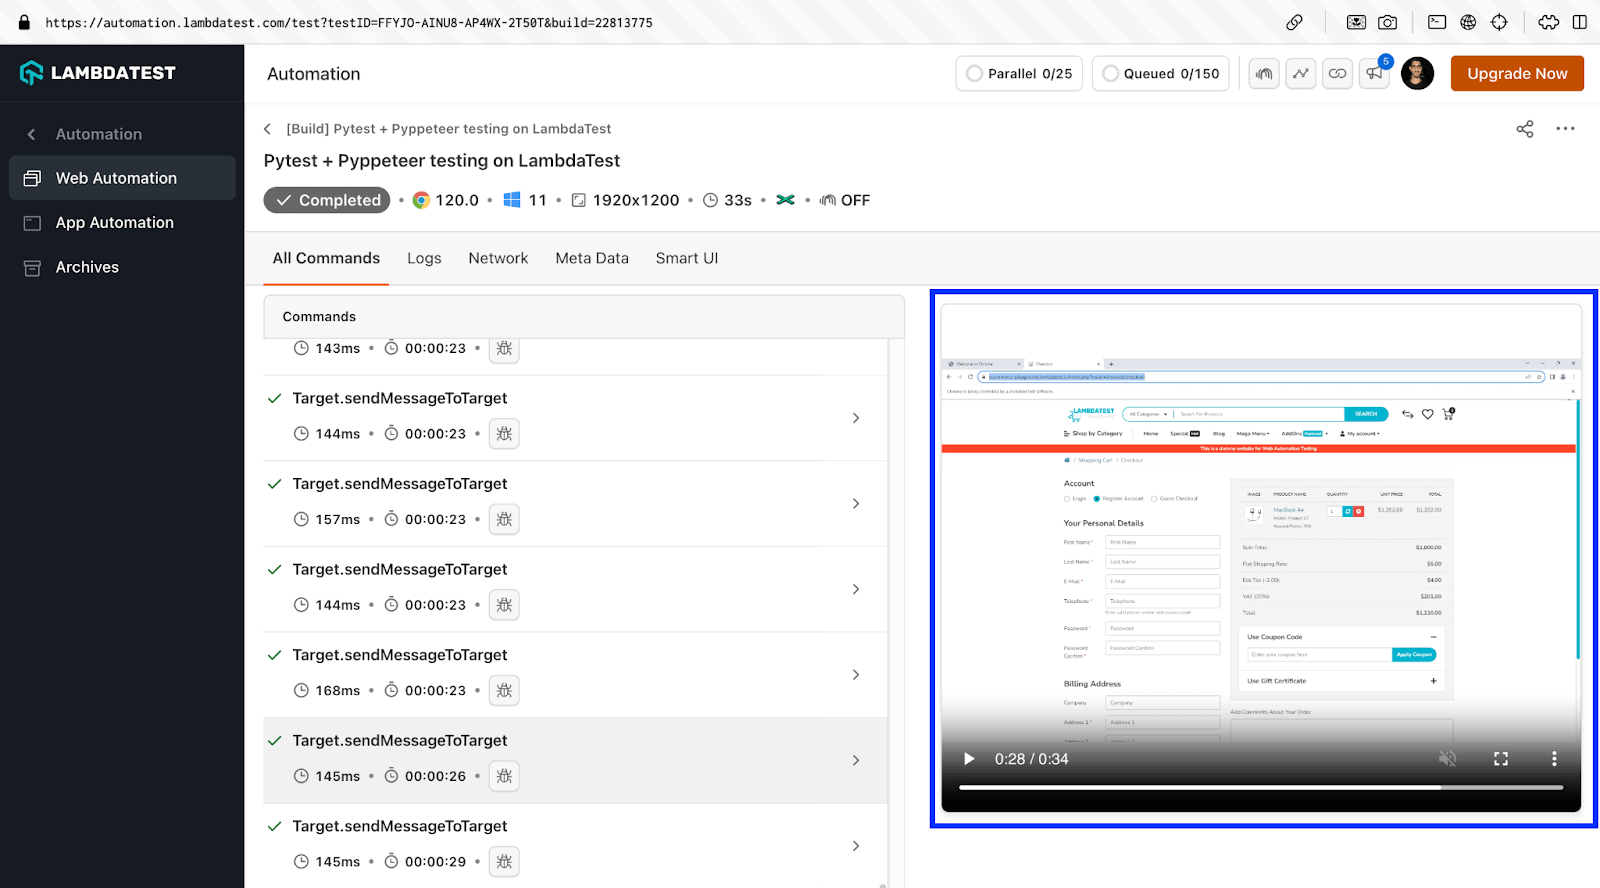Screen dimensions: 1600x888
Task: Switch to All Commands tab
Action: pyautogui.click(x=326, y=258)
